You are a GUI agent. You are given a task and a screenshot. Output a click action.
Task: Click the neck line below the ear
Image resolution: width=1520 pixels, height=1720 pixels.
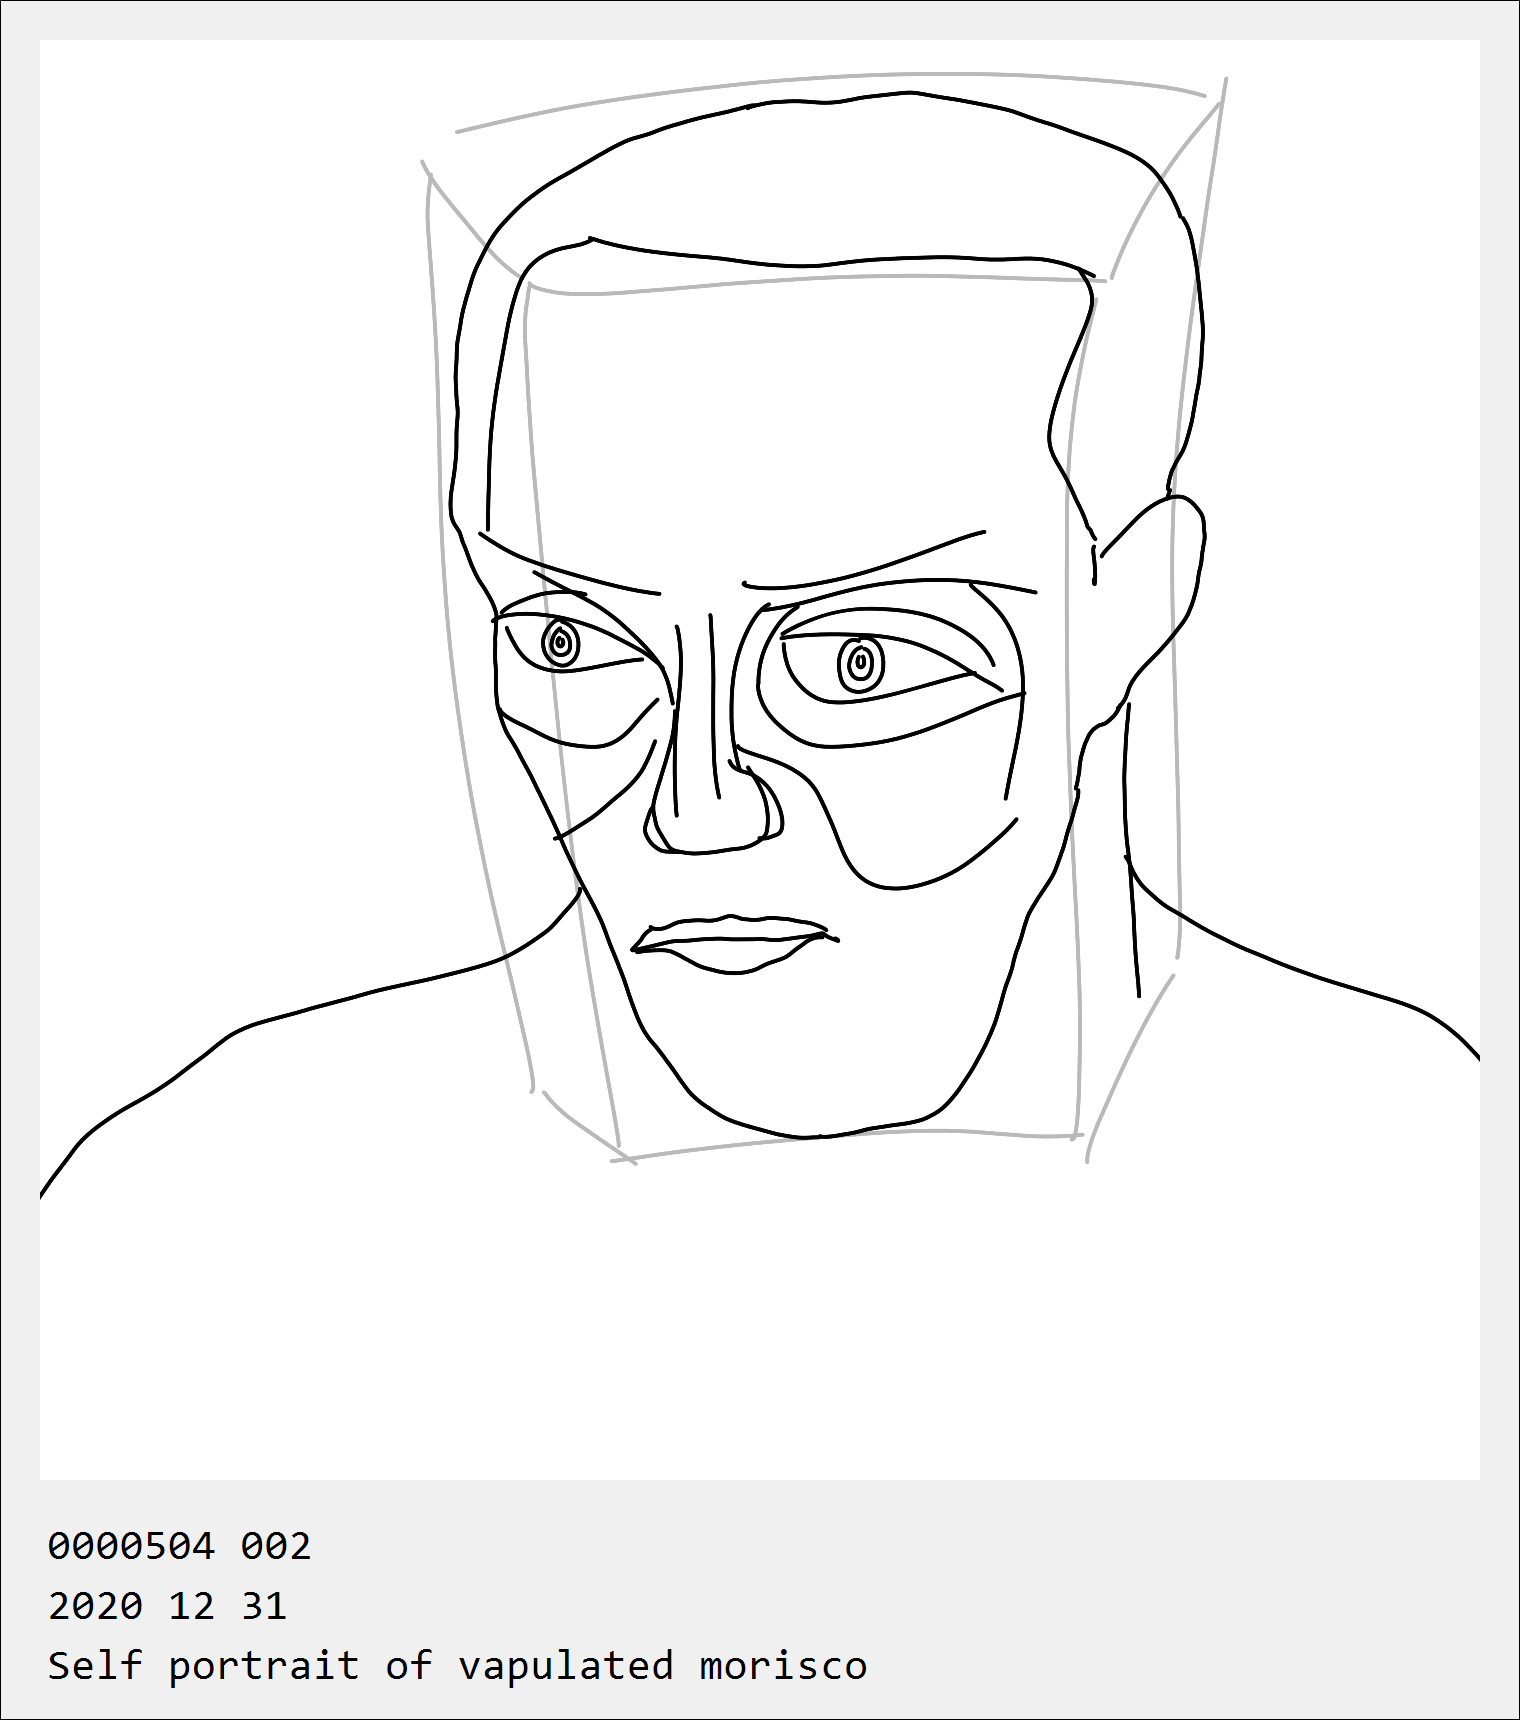1133,850
